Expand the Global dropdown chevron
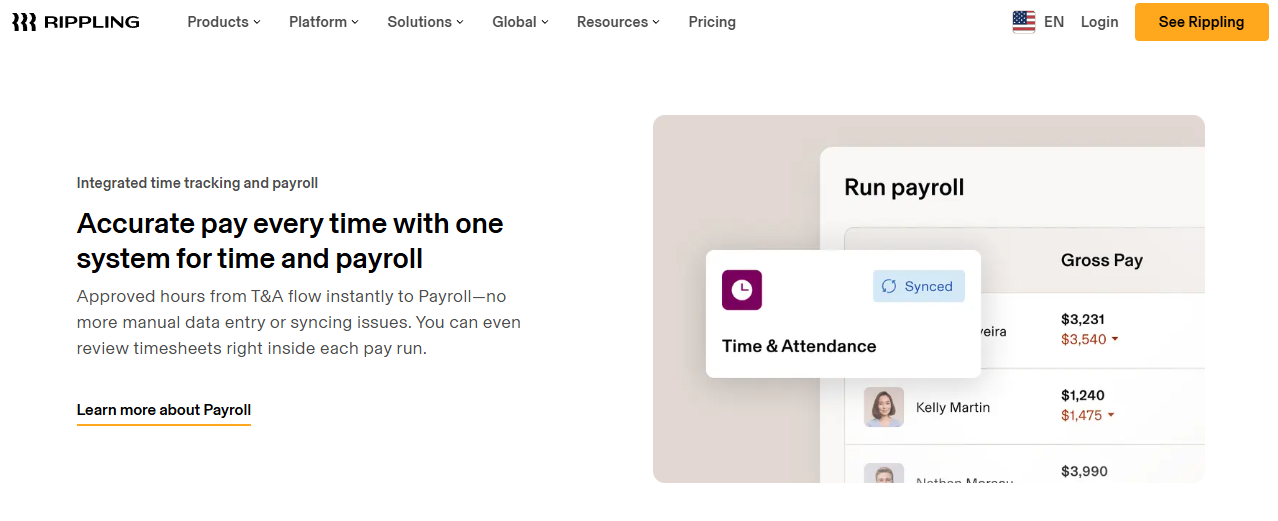Viewport: 1278px width, 521px height. [544, 22]
